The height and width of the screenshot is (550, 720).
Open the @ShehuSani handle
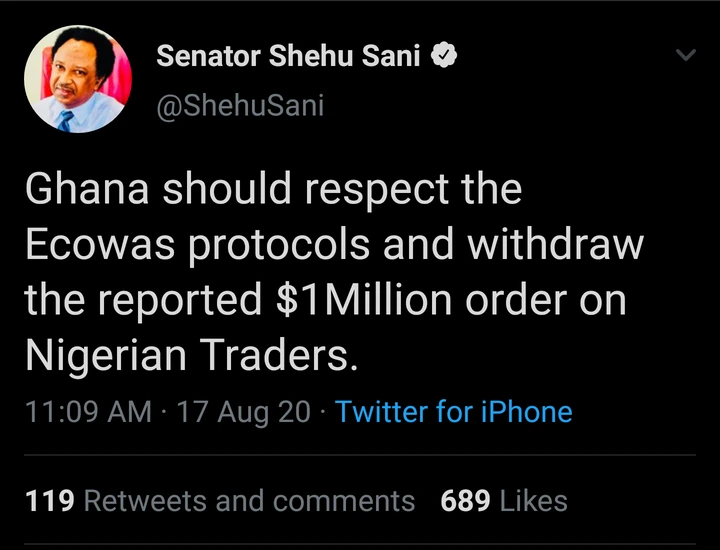pyautogui.click(x=240, y=106)
